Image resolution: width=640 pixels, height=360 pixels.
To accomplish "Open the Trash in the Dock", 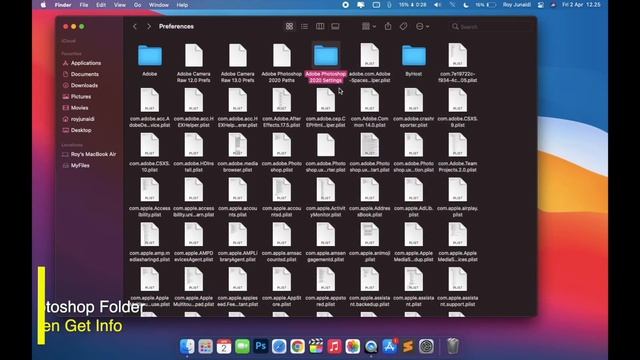I will pos(453,347).
